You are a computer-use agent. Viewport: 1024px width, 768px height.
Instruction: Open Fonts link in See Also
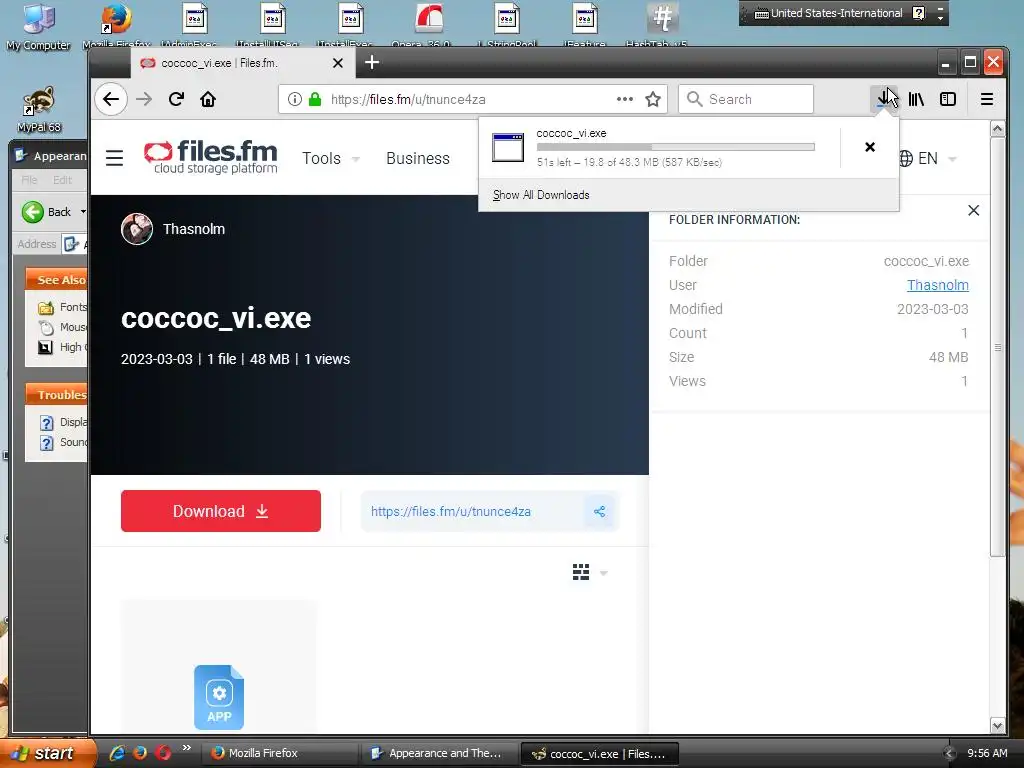point(72,307)
